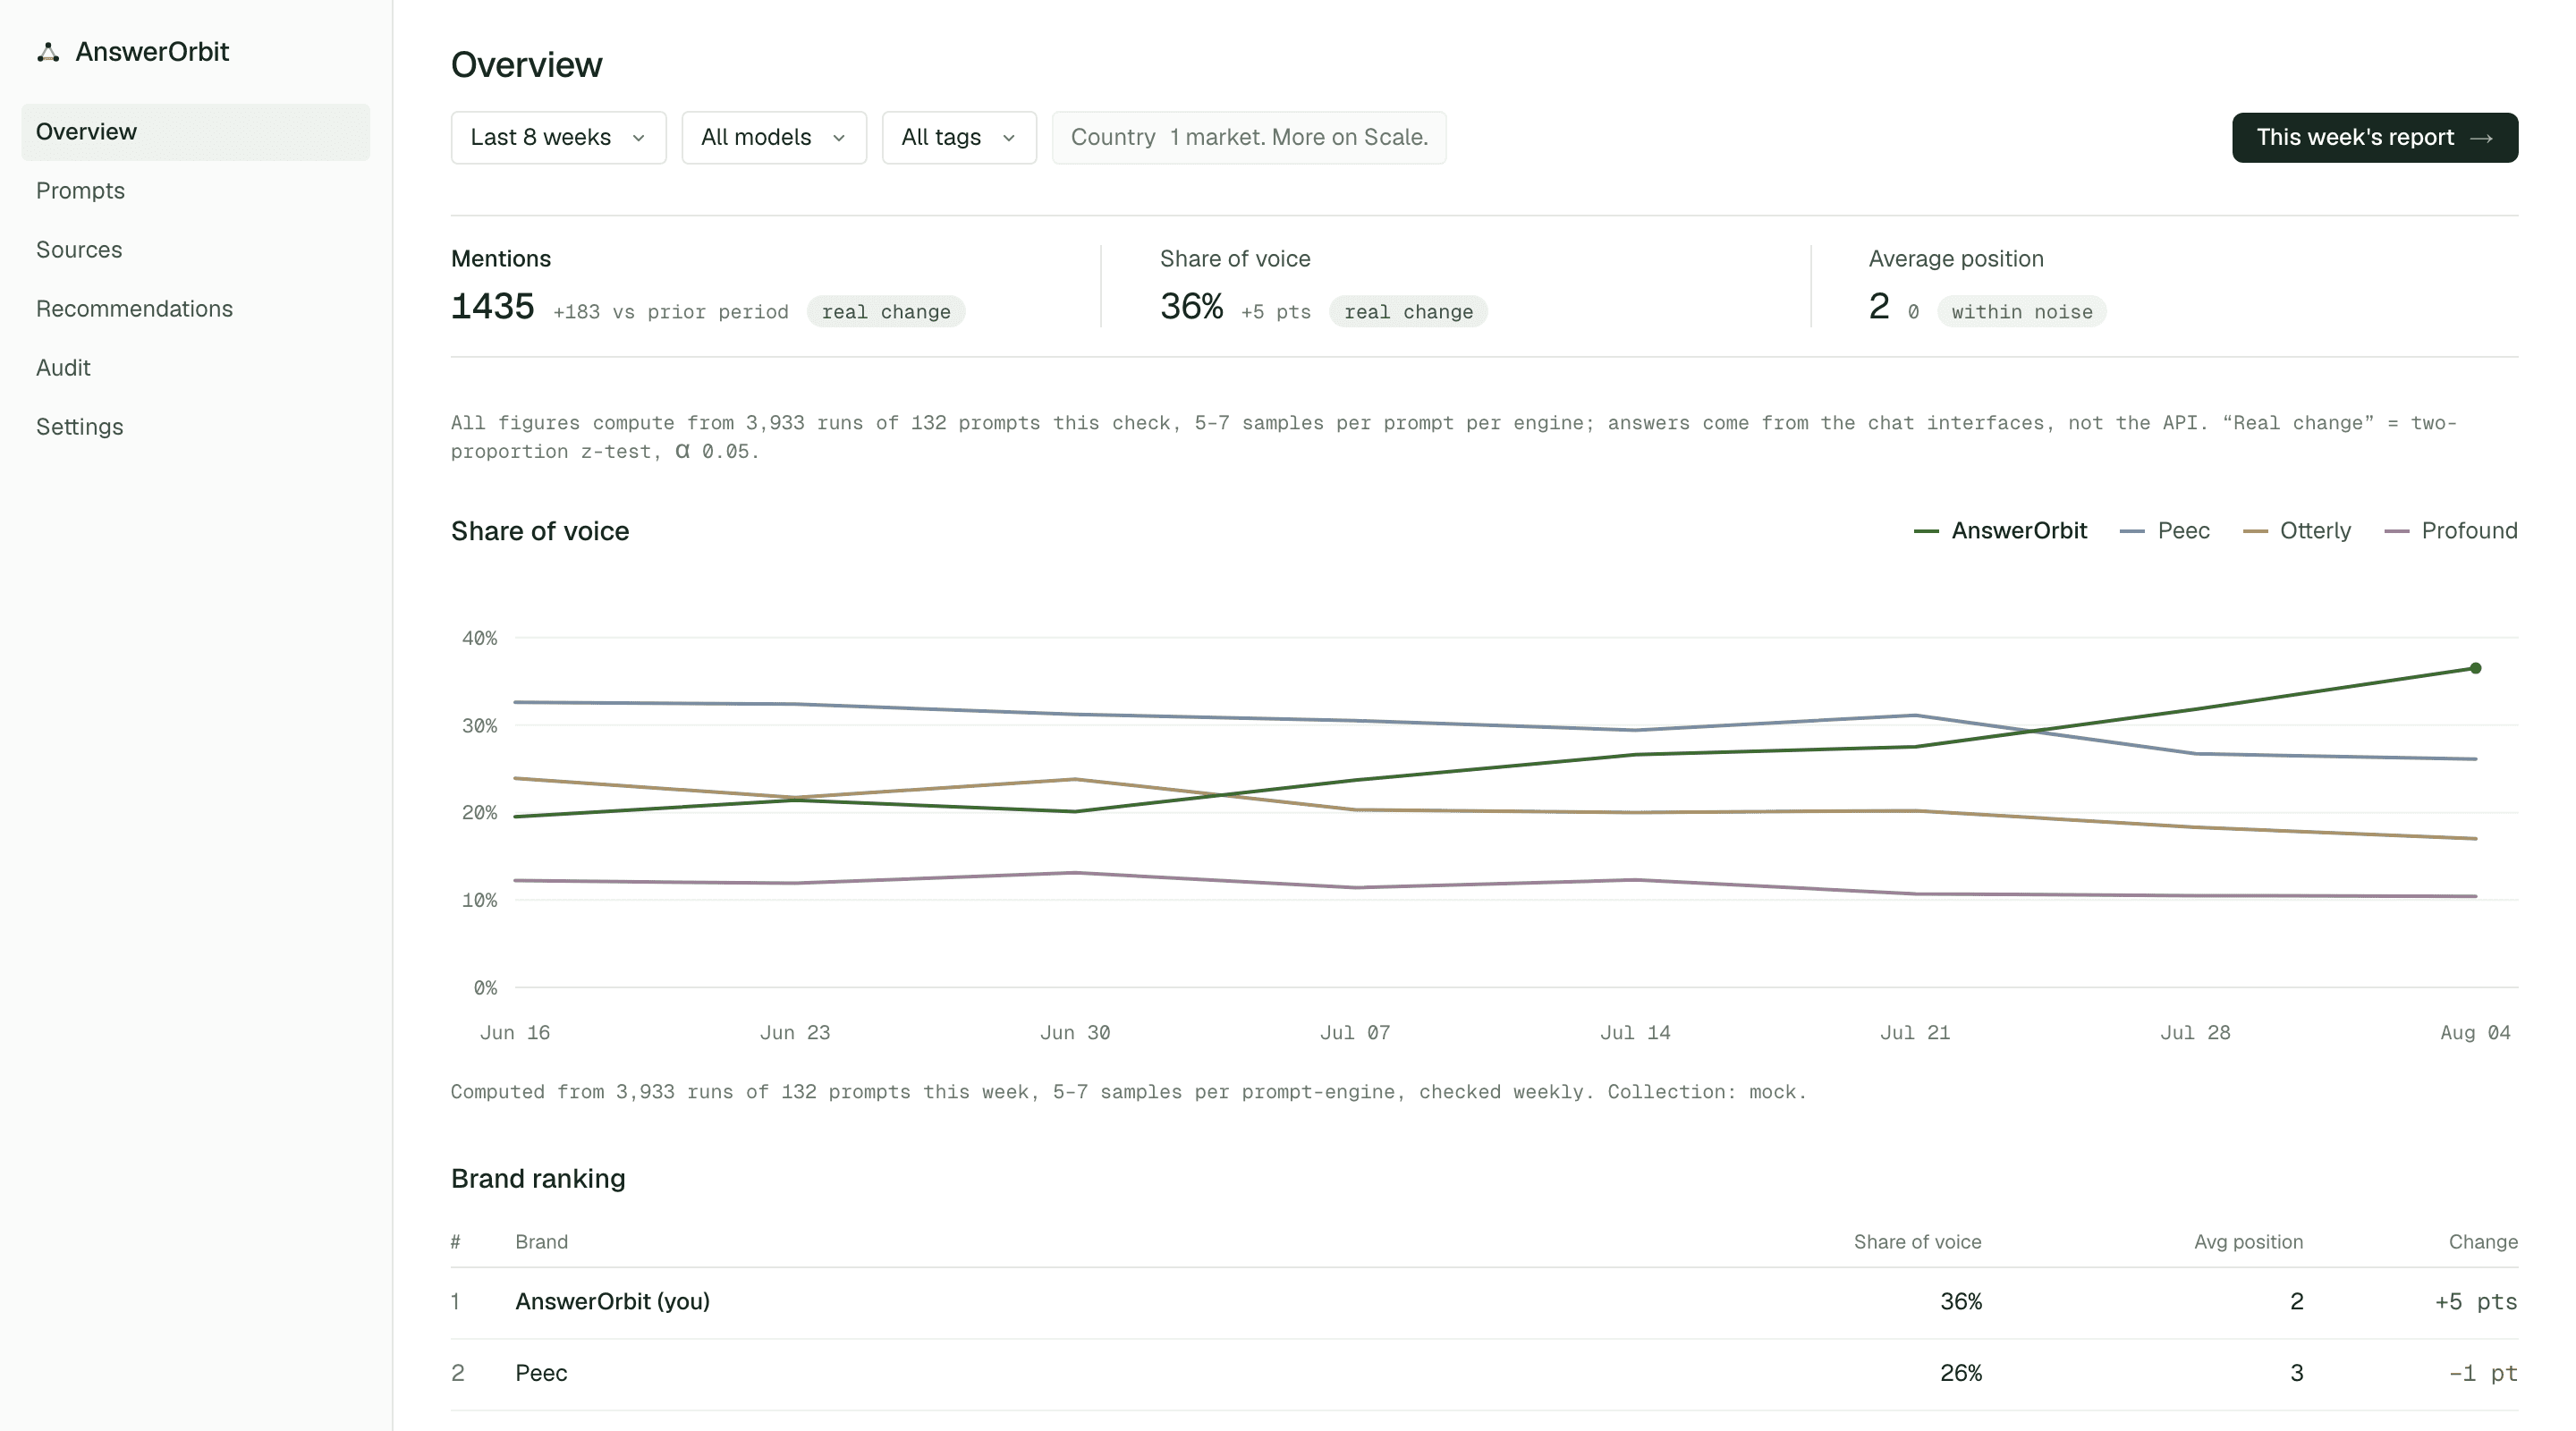2576x1431 pixels.
Task: Go to Prompts in the sidebar
Action: coord(196,191)
